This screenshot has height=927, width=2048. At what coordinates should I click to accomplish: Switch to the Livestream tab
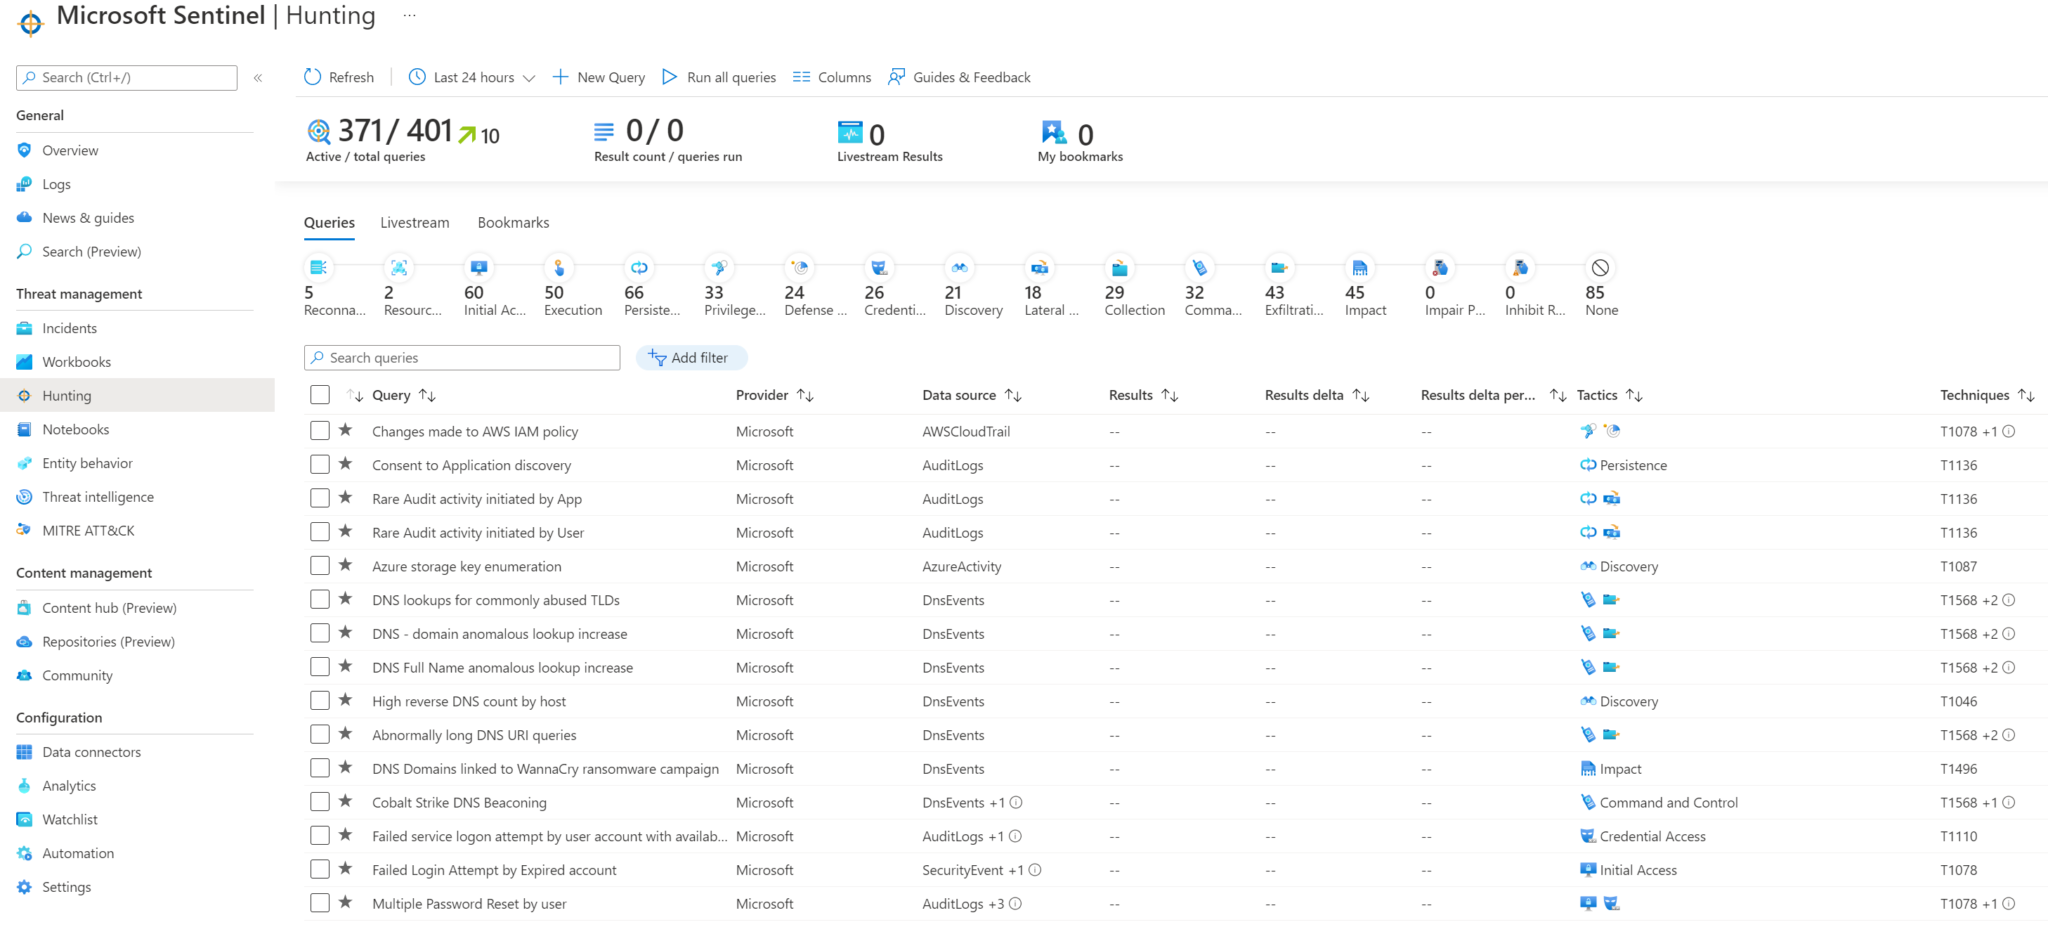coord(414,222)
